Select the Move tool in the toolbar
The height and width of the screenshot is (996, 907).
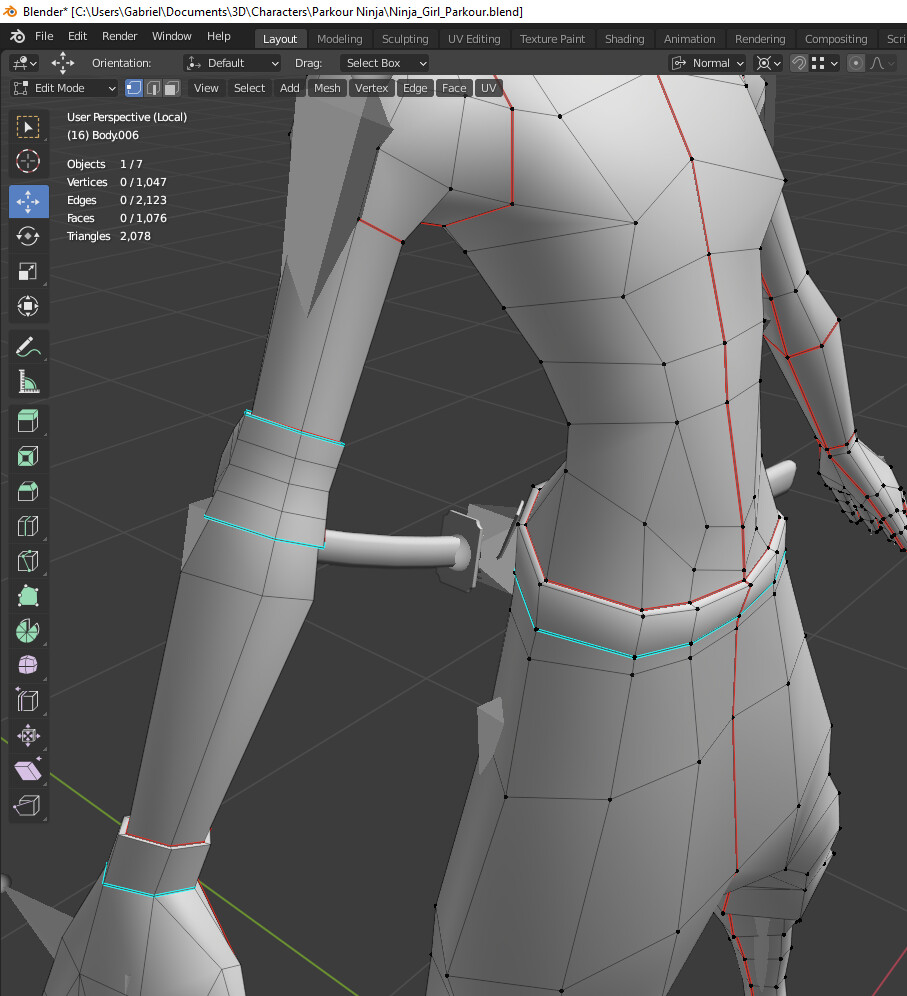(28, 201)
